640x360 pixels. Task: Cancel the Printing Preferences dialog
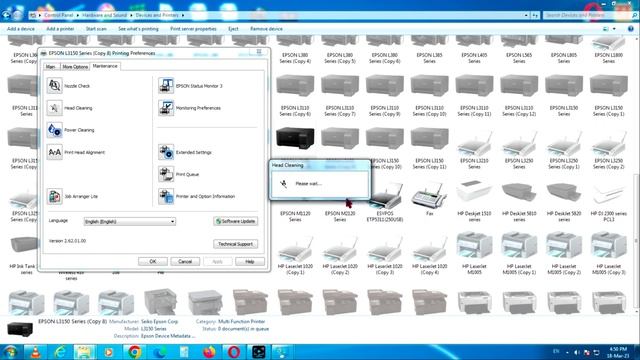click(185, 261)
